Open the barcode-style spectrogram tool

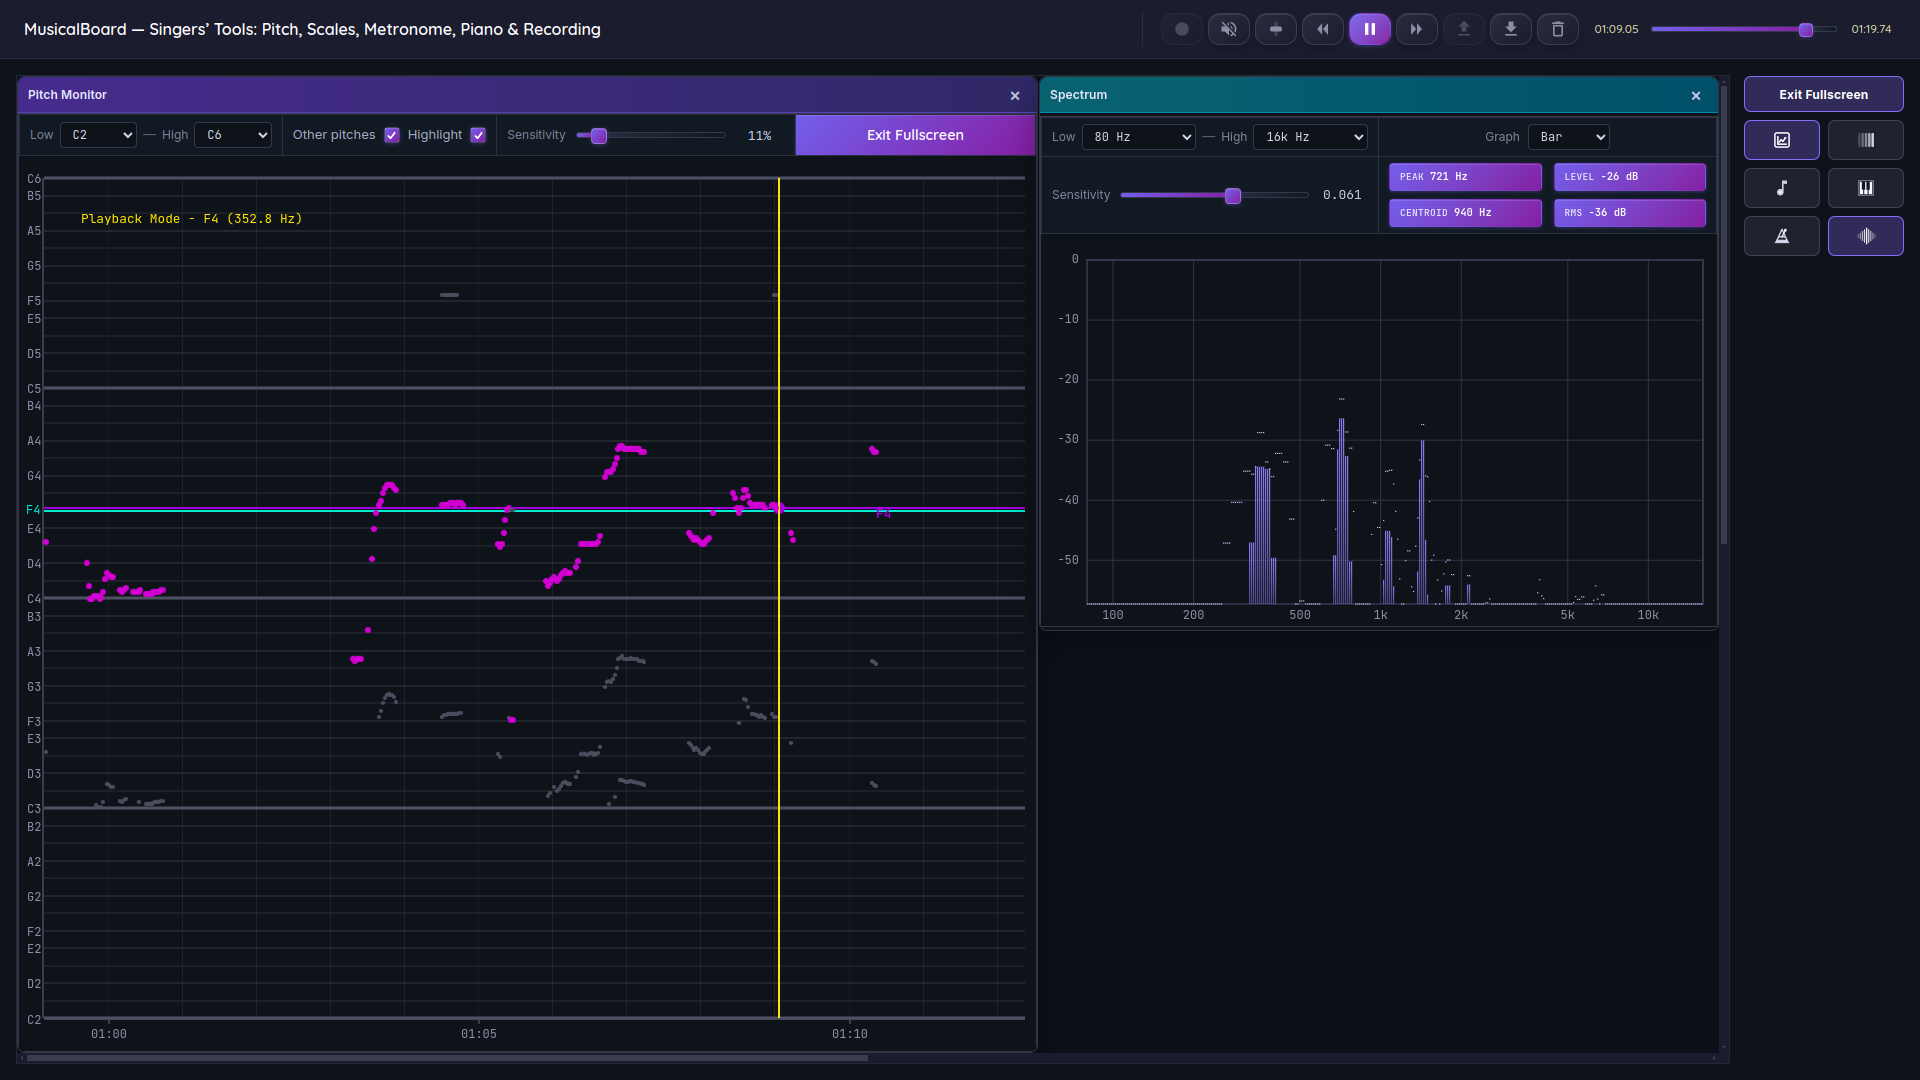pos(1865,140)
